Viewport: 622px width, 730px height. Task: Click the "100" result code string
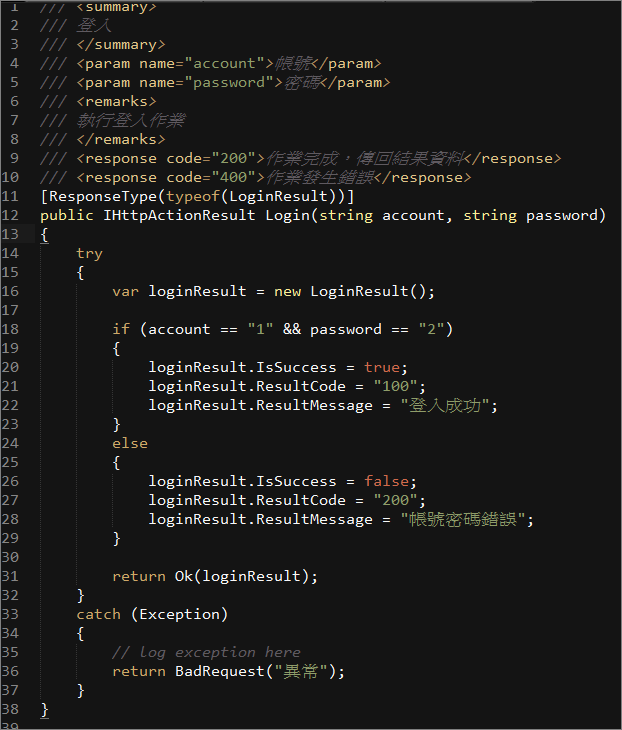(395, 386)
